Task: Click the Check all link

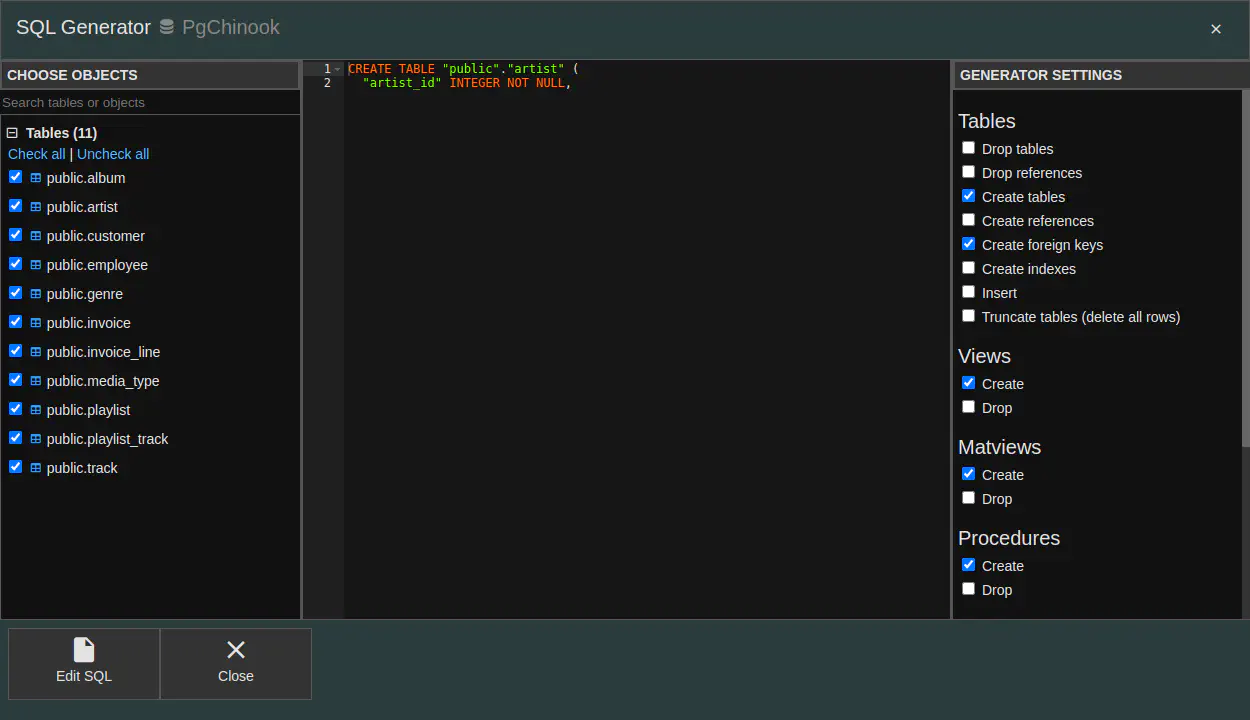Action: [37, 154]
